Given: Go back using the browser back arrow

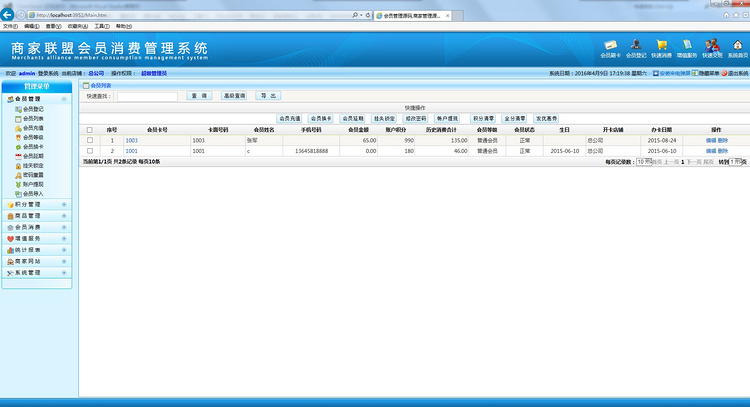Looking at the screenshot, I should pyautogui.click(x=10, y=15).
